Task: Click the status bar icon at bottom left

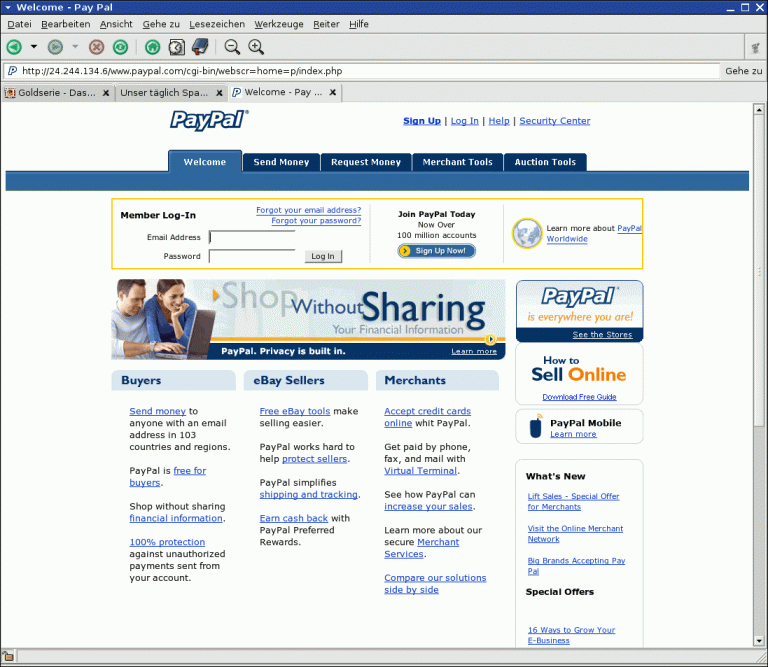Action: 8,655
